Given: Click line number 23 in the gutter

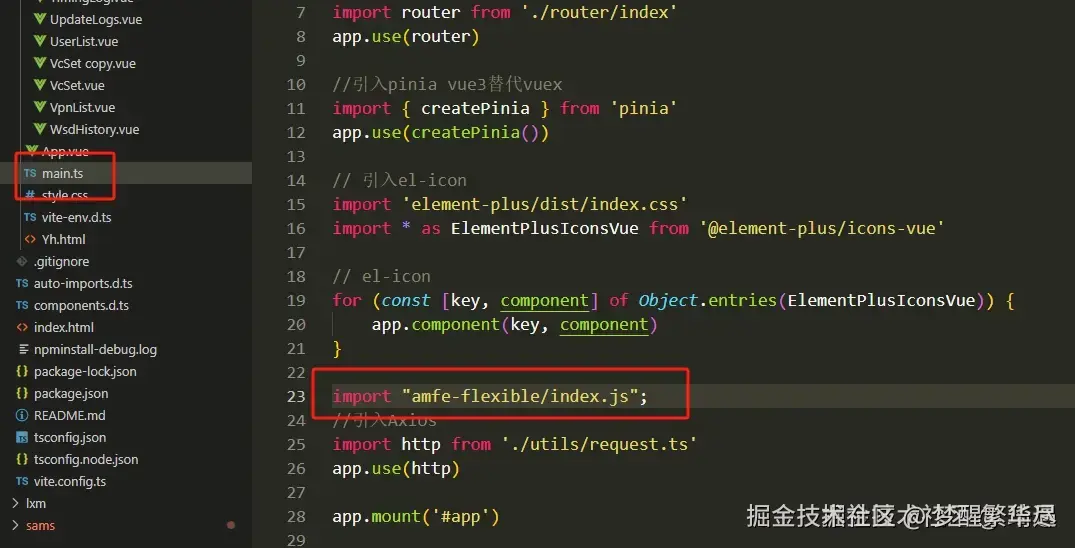Looking at the screenshot, I should (295, 396).
